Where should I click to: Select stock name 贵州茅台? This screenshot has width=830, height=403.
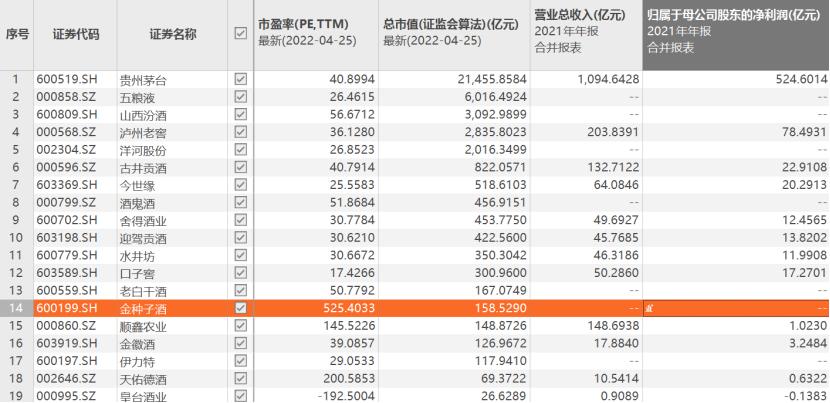(x=144, y=80)
